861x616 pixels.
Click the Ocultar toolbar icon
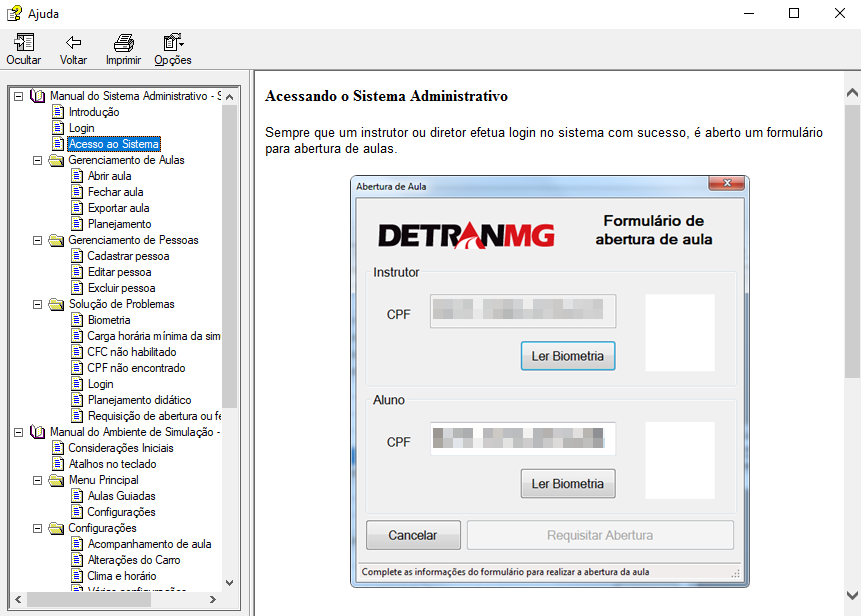coord(24,43)
